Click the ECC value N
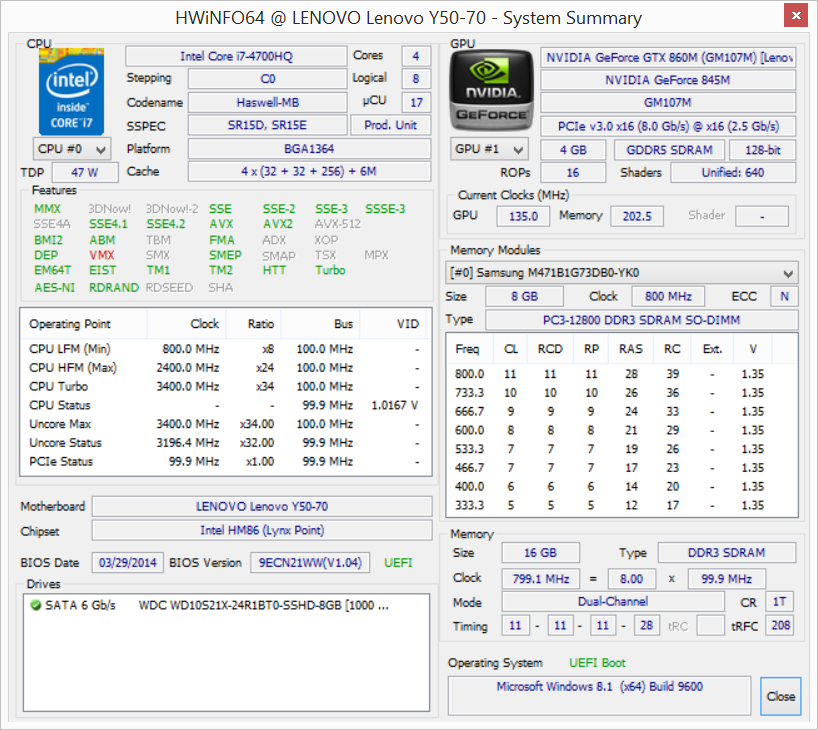This screenshot has width=818, height=730. pyautogui.click(x=784, y=296)
